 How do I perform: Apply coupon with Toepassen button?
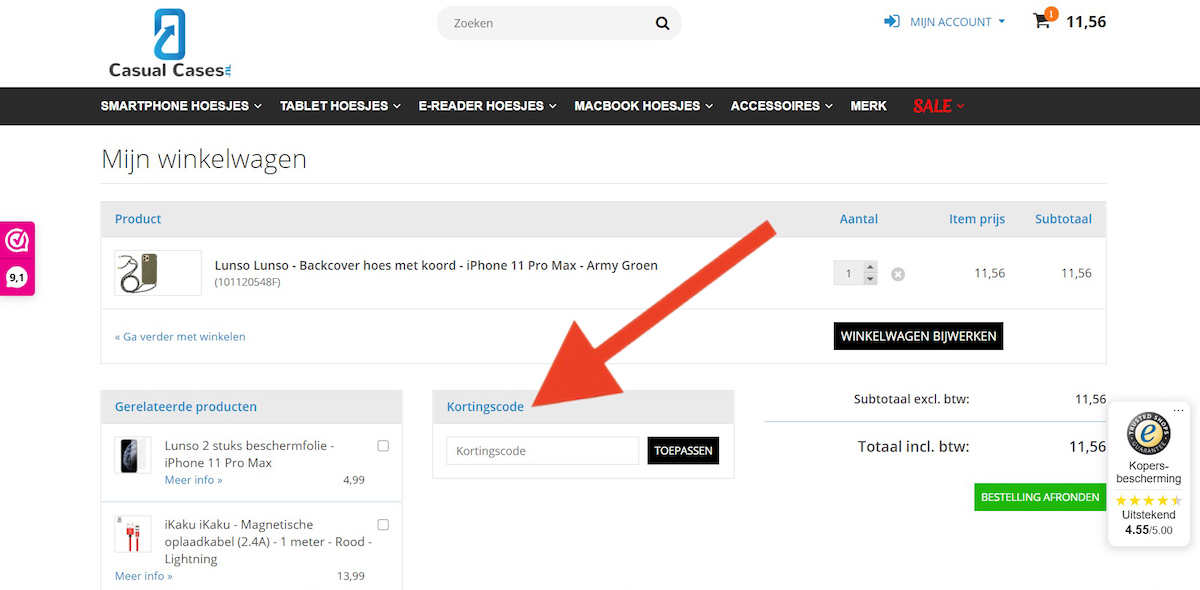(x=683, y=451)
